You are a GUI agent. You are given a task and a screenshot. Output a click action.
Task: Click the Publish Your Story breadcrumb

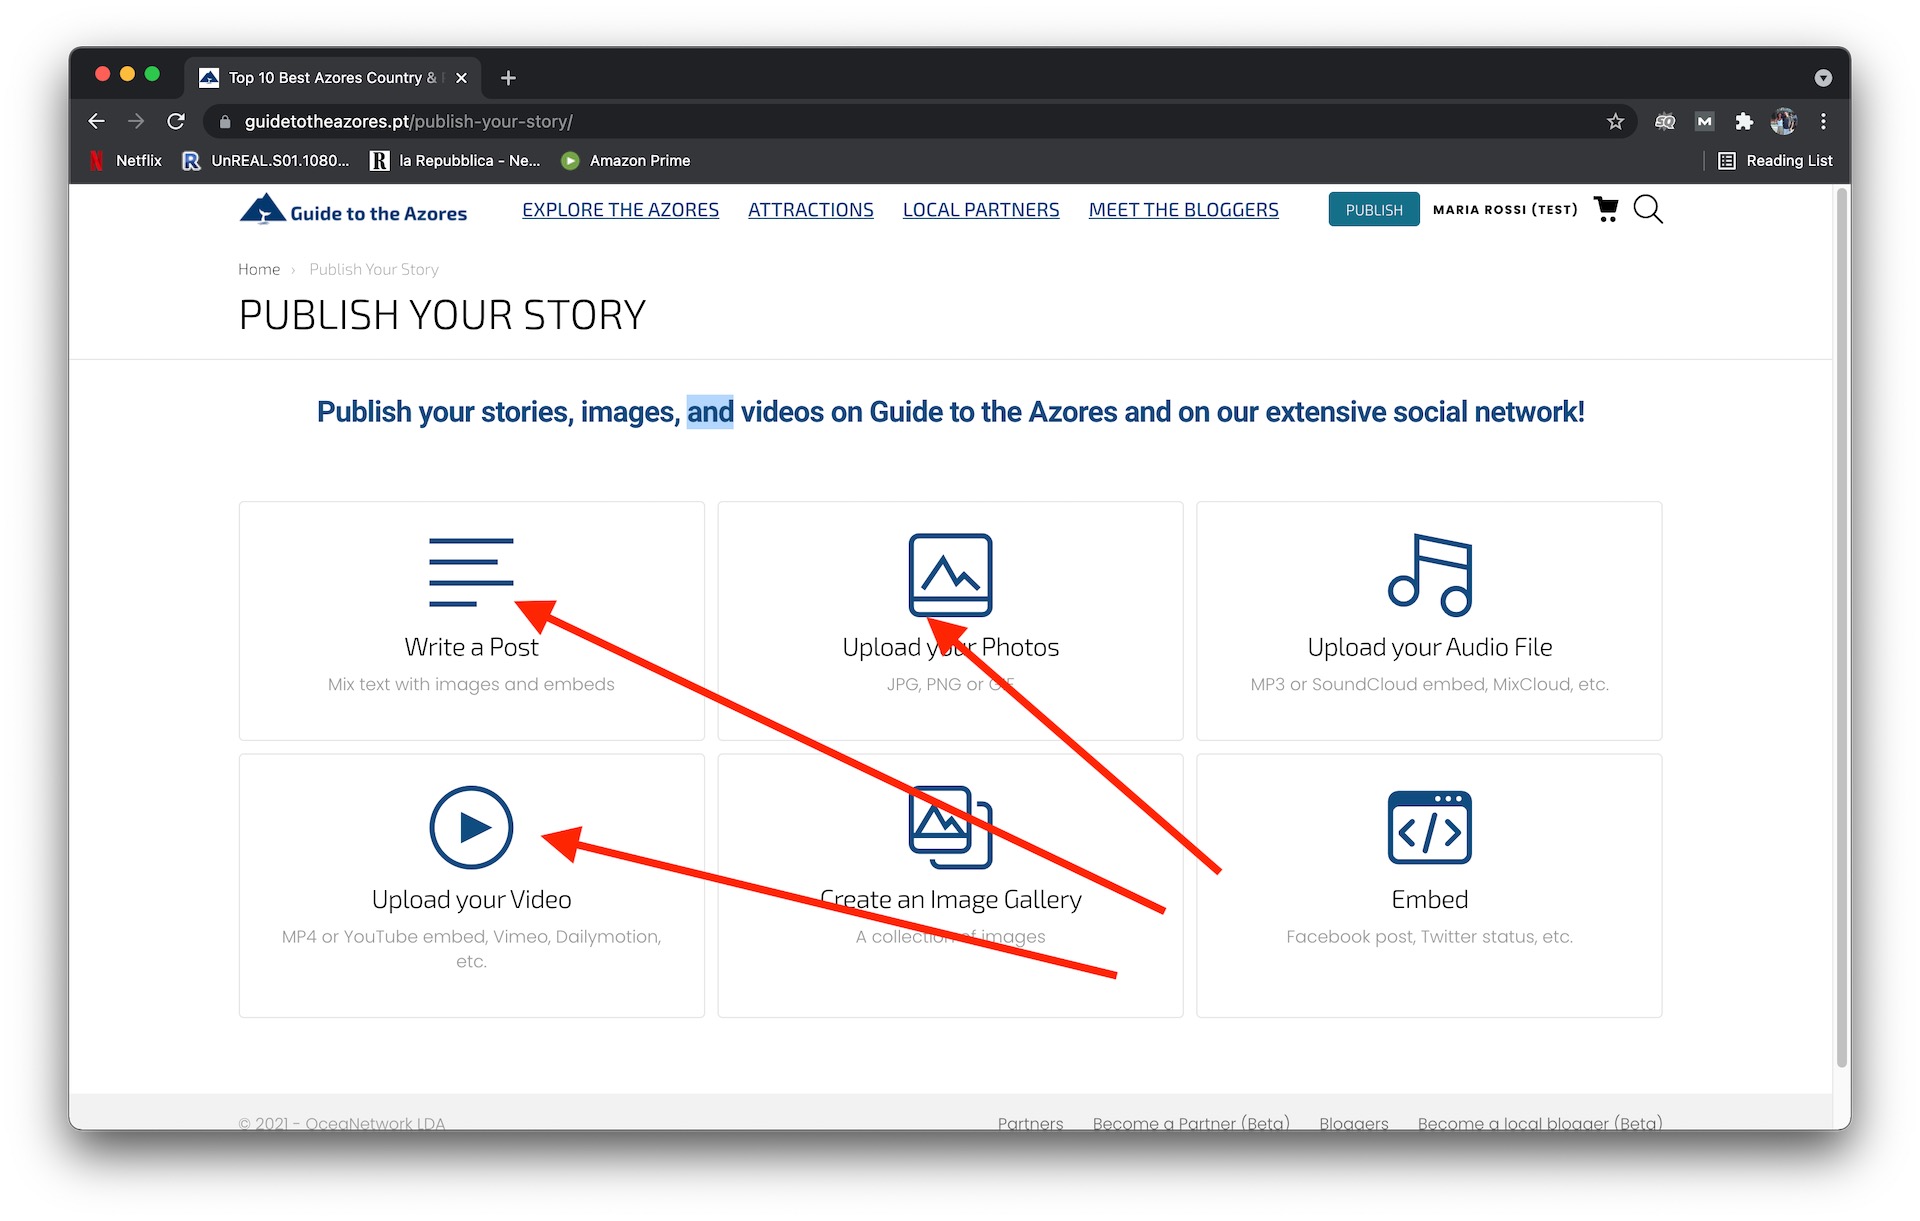click(x=374, y=269)
